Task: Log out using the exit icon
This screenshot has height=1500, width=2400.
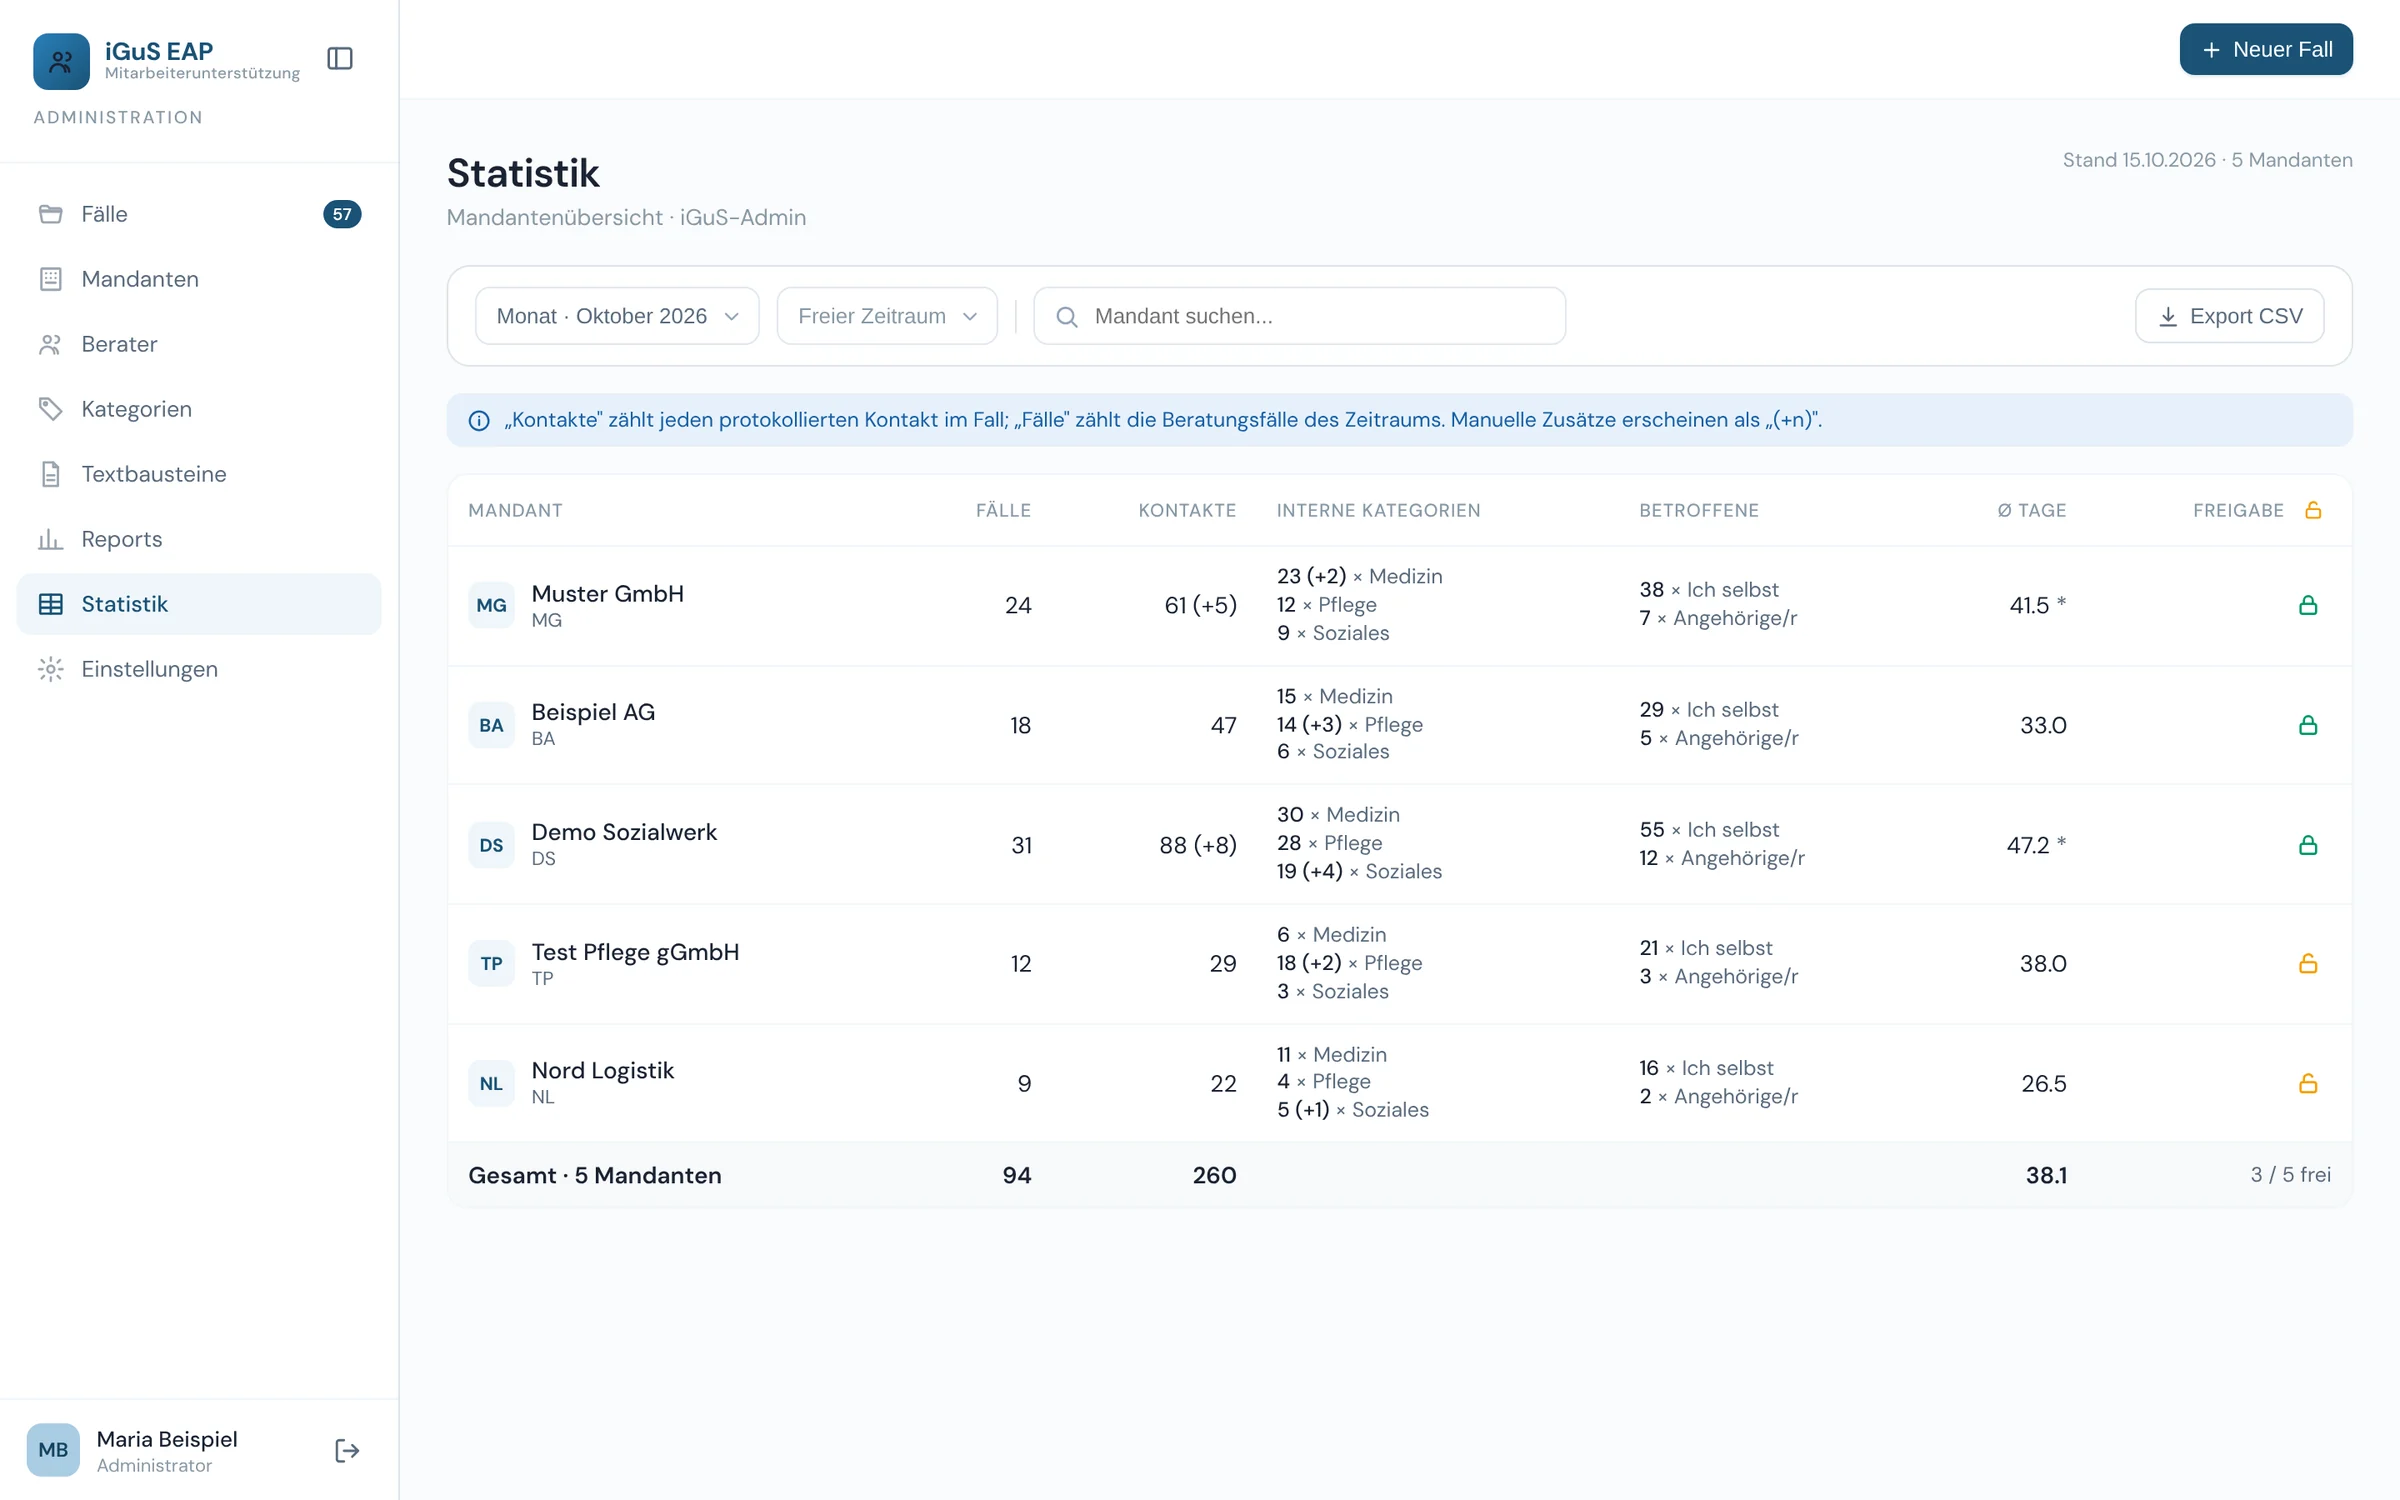Action: click(347, 1451)
